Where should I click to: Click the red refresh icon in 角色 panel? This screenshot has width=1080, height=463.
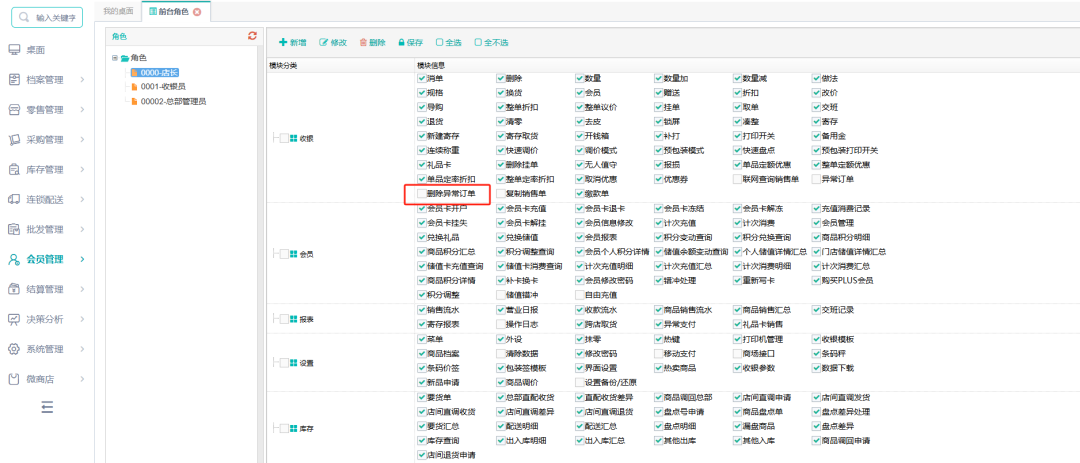pos(252,36)
